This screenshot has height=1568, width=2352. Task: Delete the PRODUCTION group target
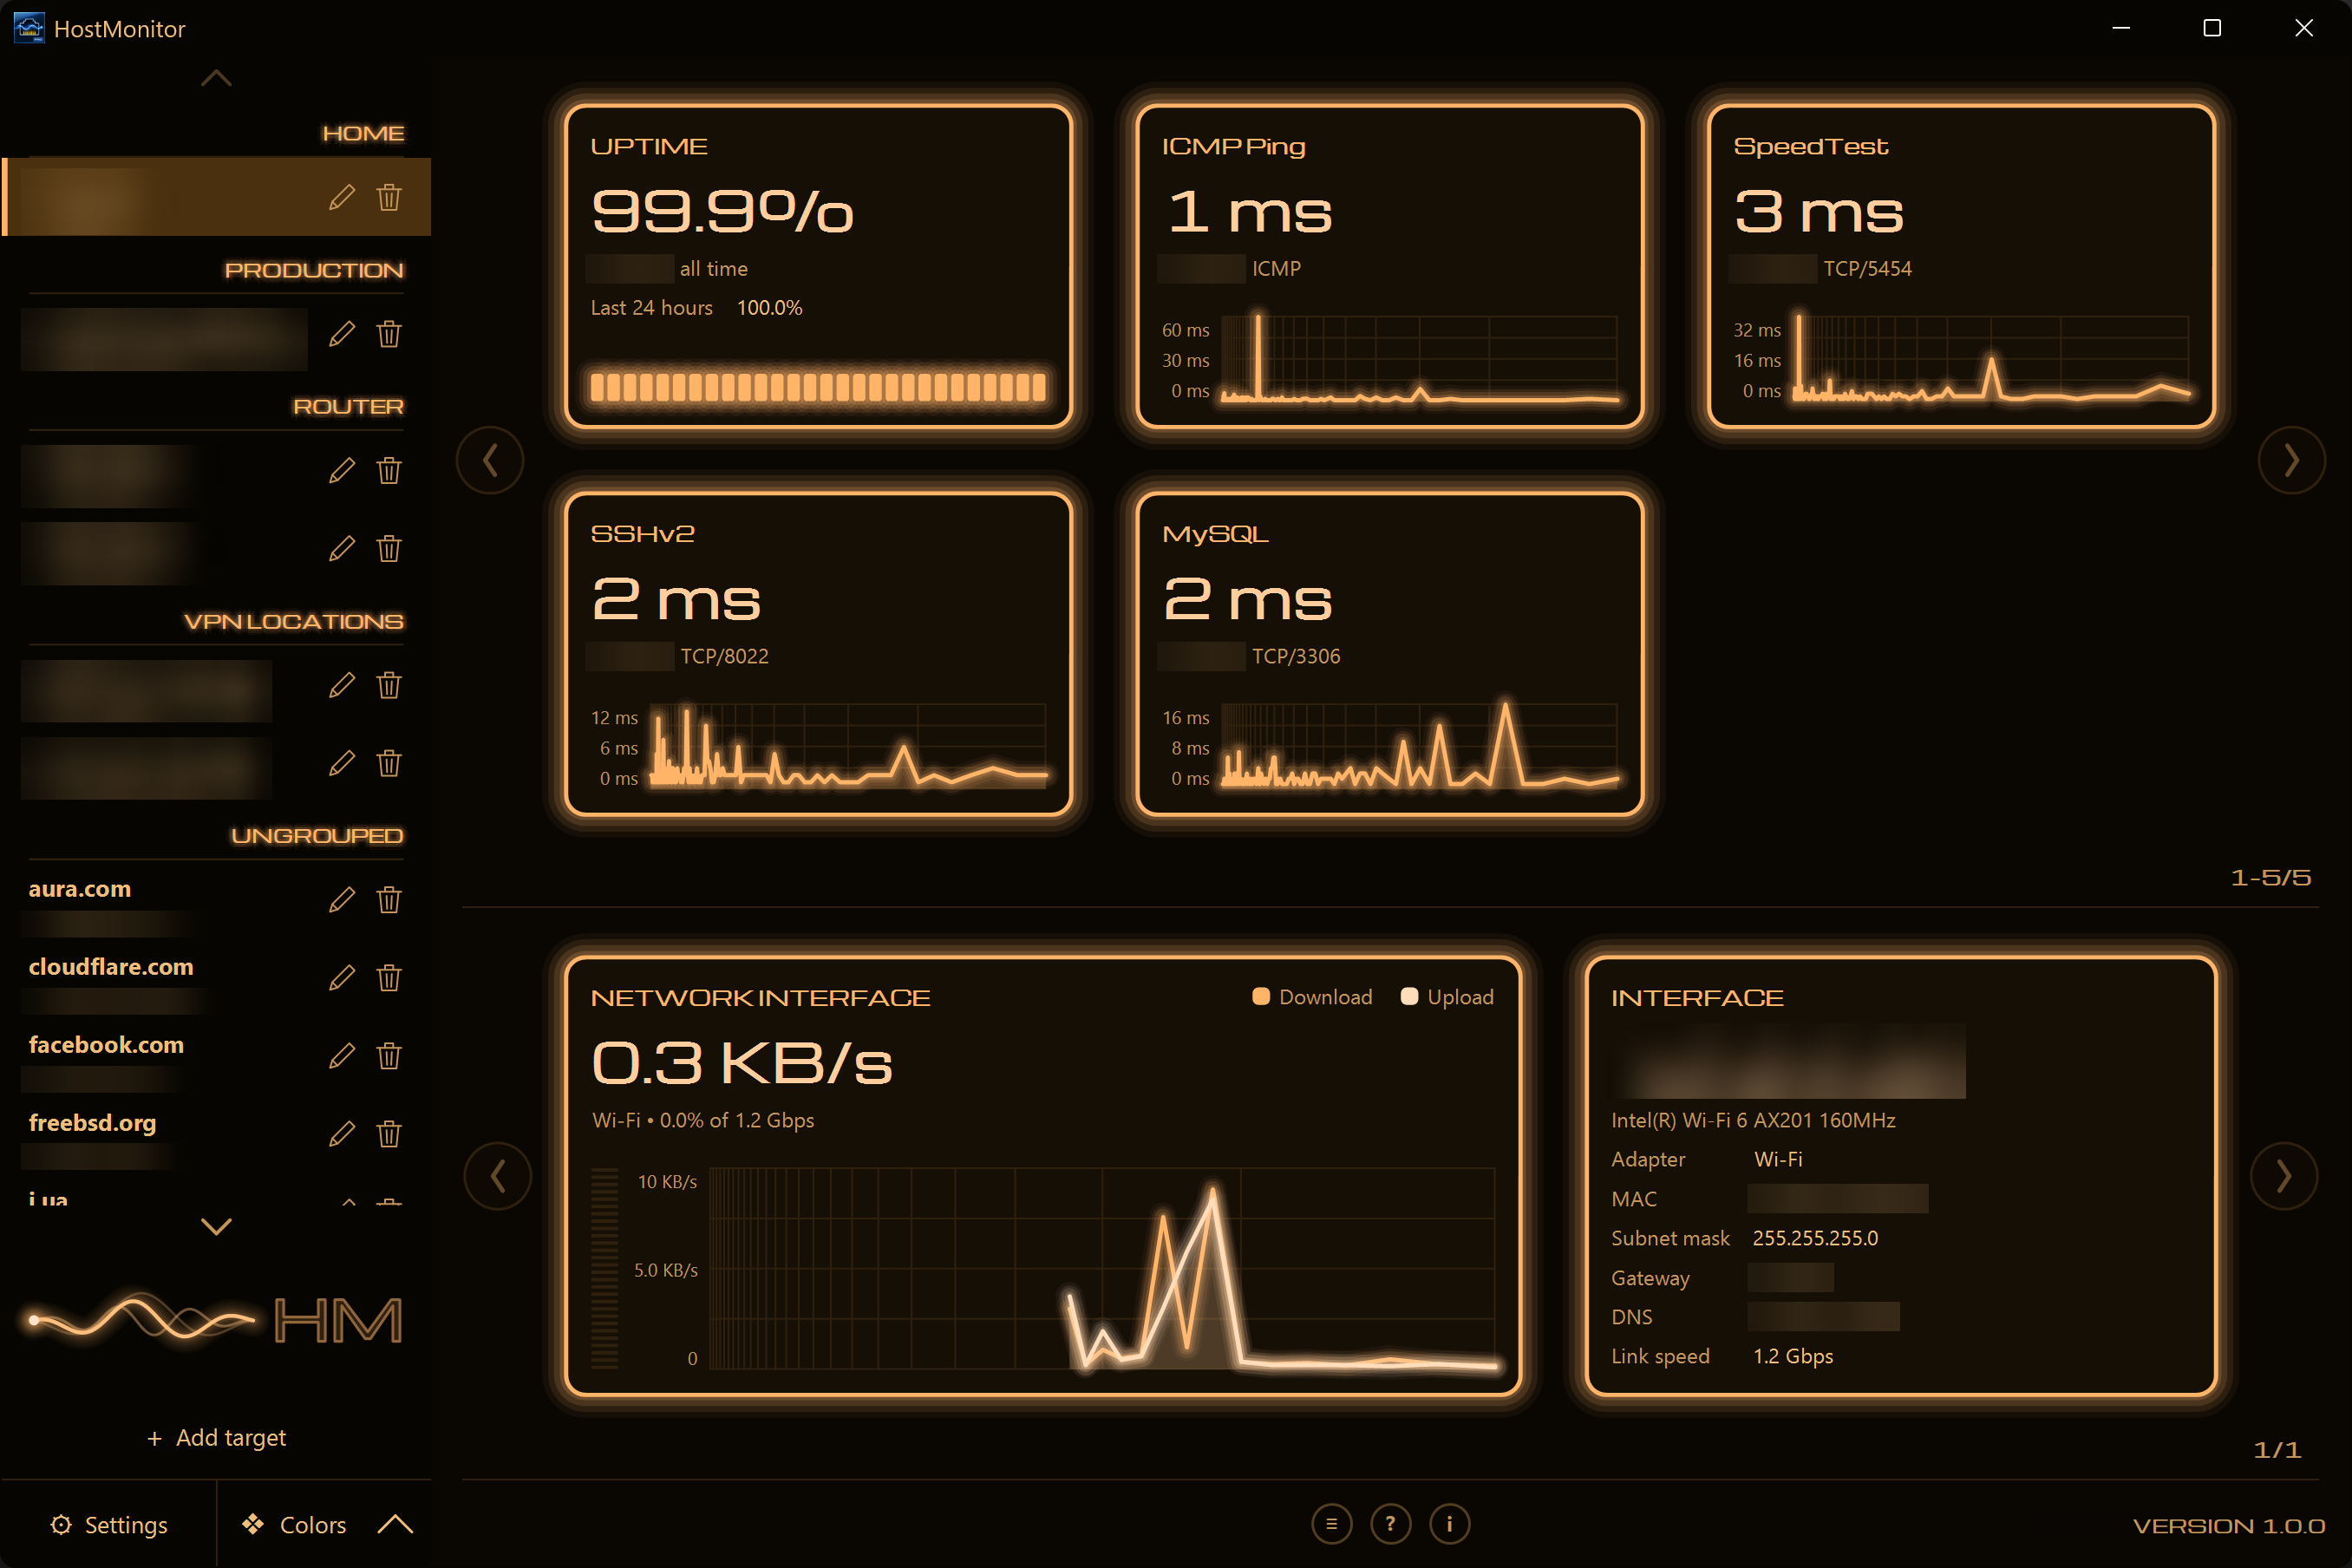[389, 334]
